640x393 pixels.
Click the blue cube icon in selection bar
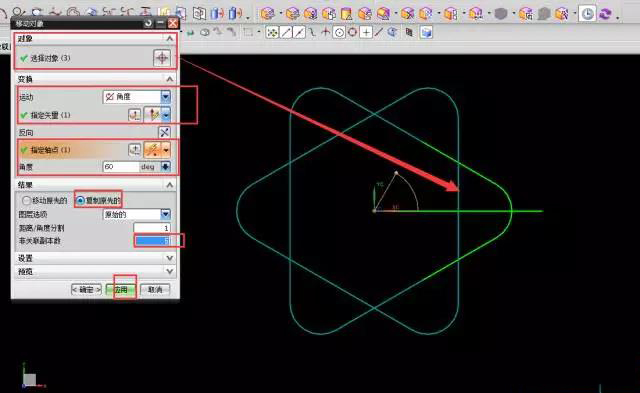[426, 32]
